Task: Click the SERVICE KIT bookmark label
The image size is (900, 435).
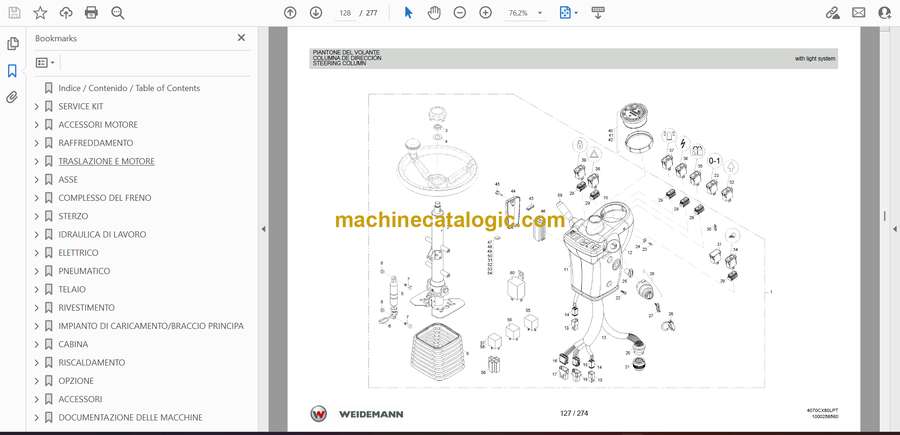Action: [81, 106]
